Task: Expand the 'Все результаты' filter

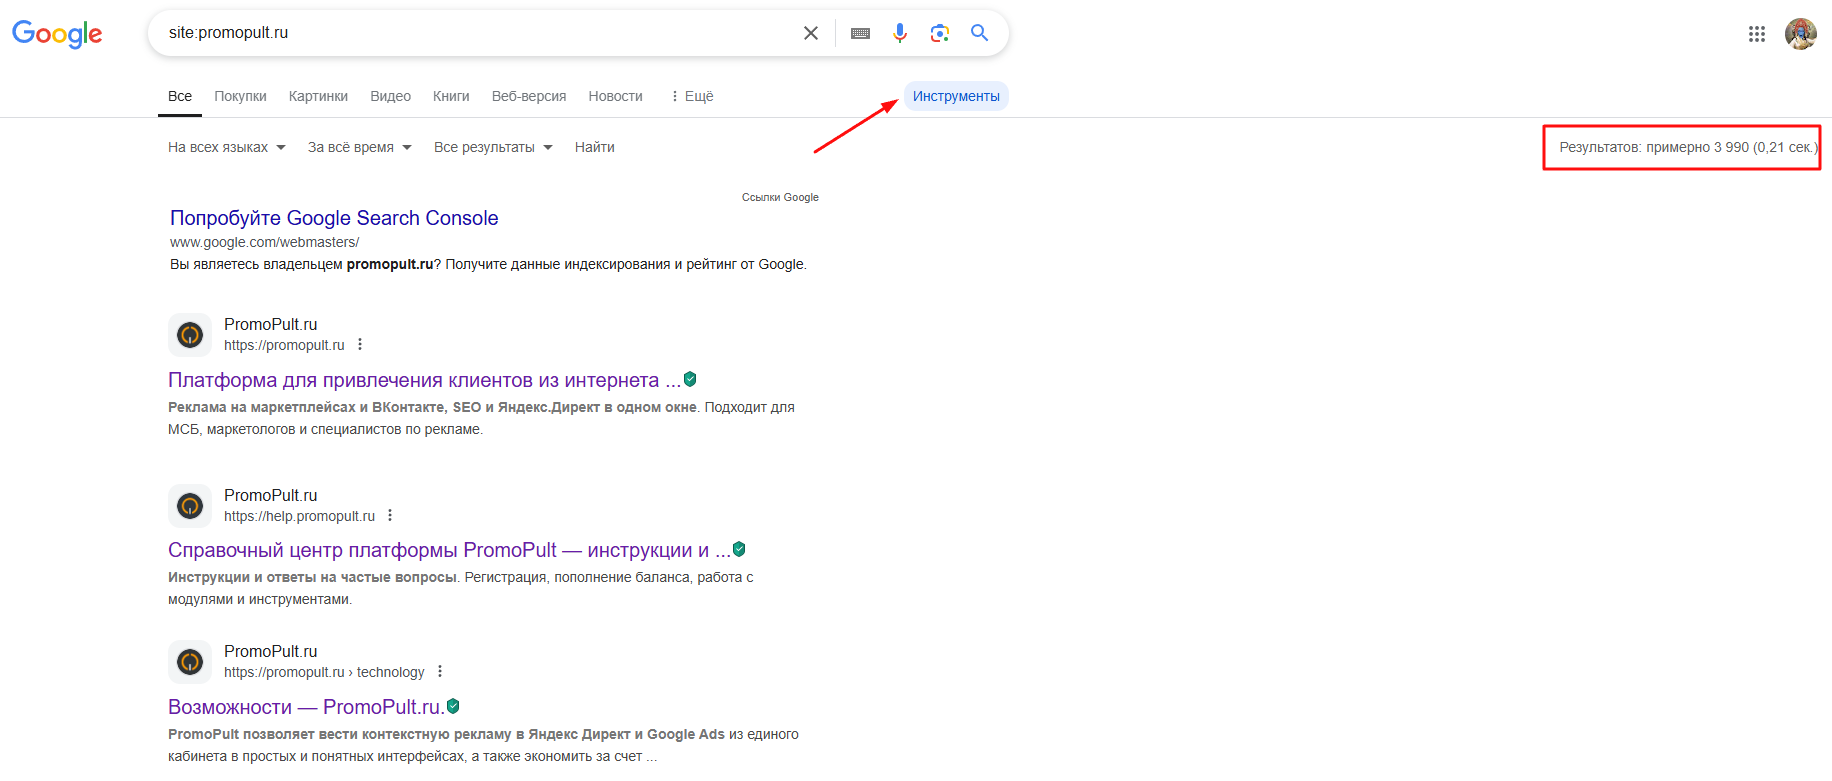Action: (492, 147)
